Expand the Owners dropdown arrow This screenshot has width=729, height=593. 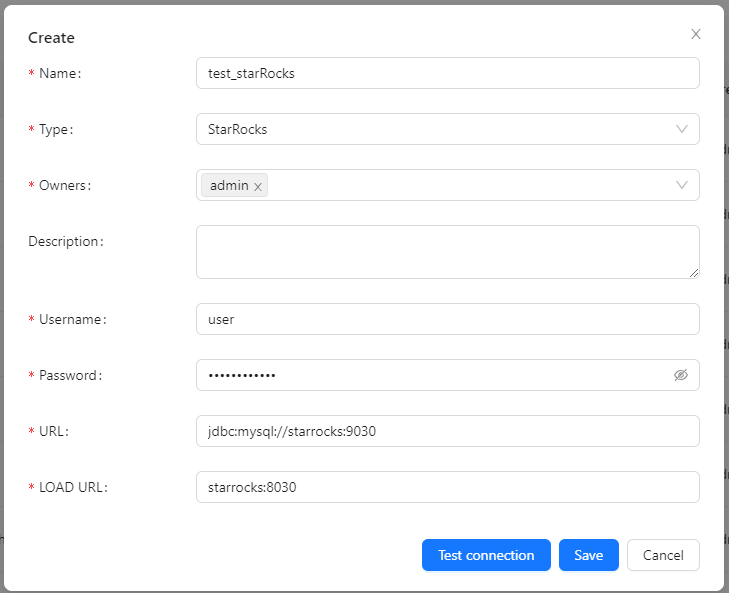pos(682,185)
